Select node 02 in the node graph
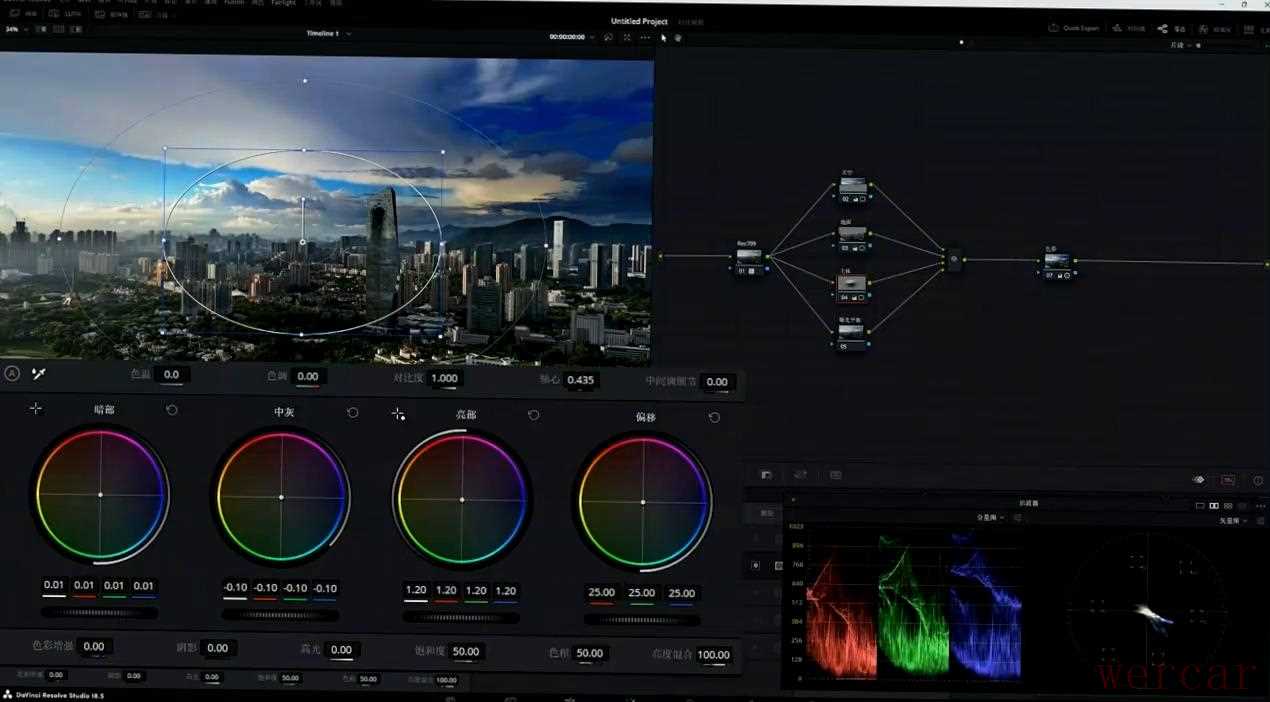The height and width of the screenshot is (702, 1270). point(852,186)
